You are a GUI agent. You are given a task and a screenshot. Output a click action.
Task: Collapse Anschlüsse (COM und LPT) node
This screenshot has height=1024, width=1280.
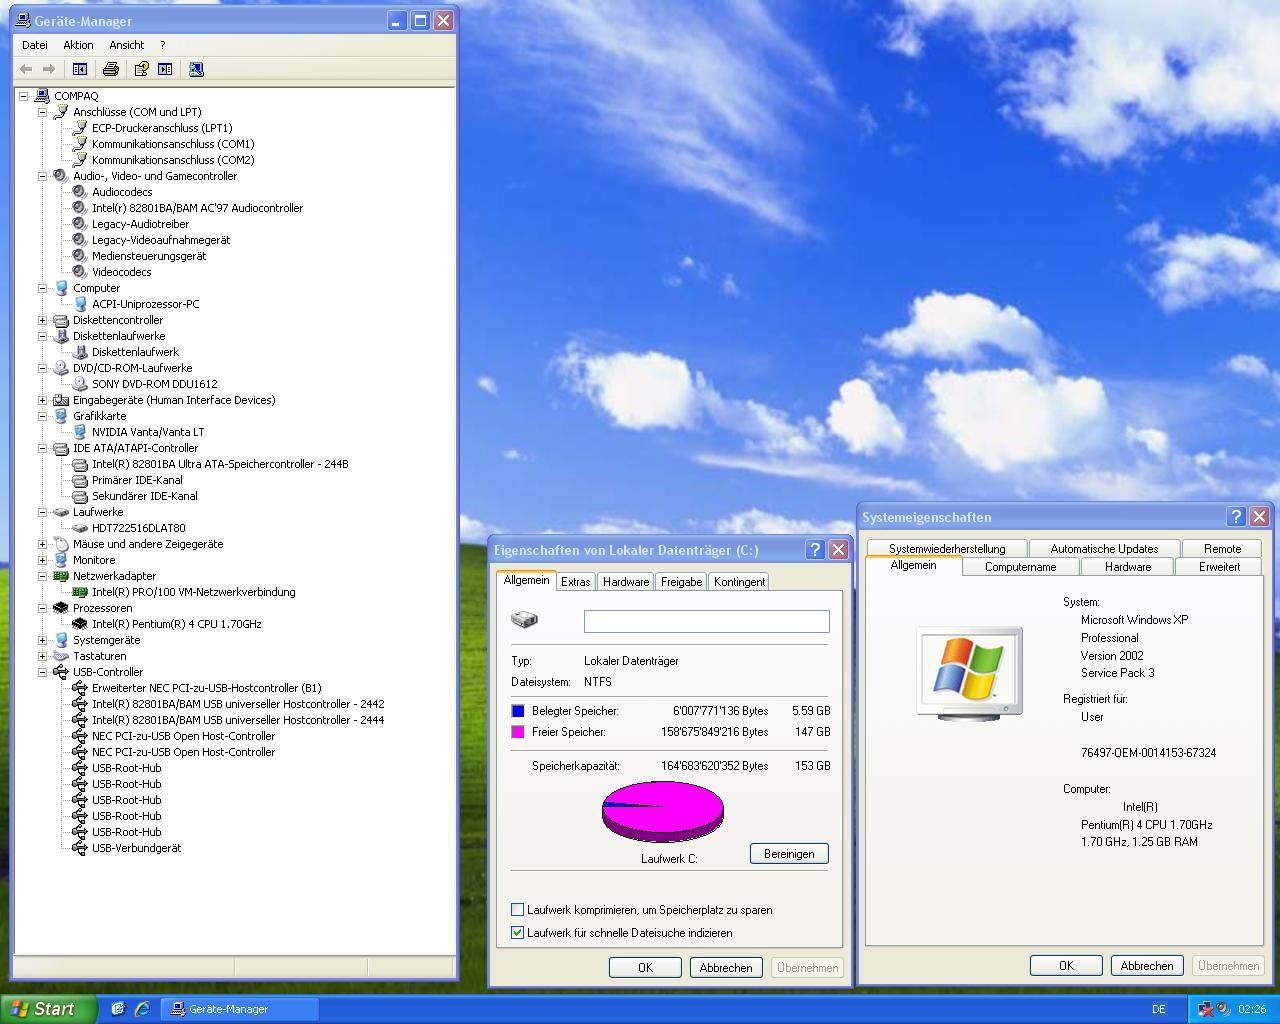click(x=42, y=112)
